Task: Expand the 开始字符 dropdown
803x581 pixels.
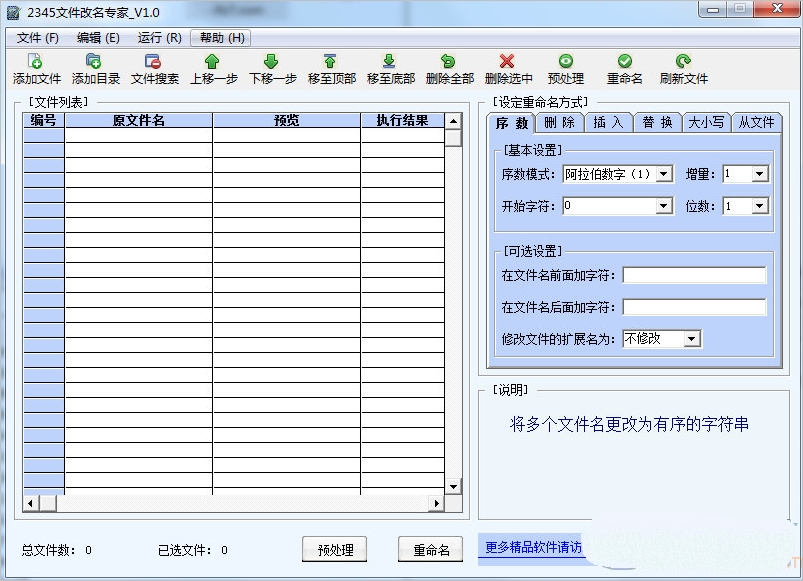Action: [x=664, y=206]
